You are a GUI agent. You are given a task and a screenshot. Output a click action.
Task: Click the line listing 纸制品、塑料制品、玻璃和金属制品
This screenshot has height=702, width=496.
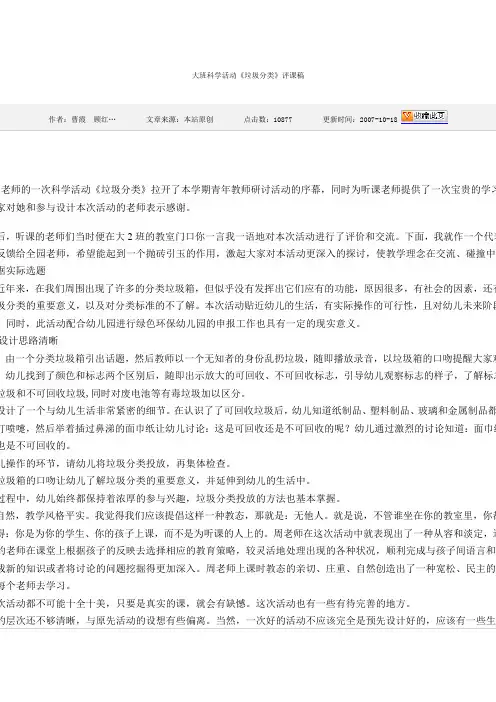pyautogui.click(x=248, y=411)
